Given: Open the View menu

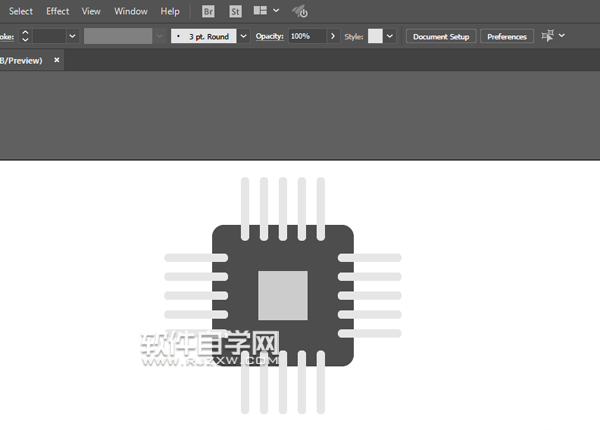Looking at the screenshot, I should pyautogui.click(x=91, y=11).
